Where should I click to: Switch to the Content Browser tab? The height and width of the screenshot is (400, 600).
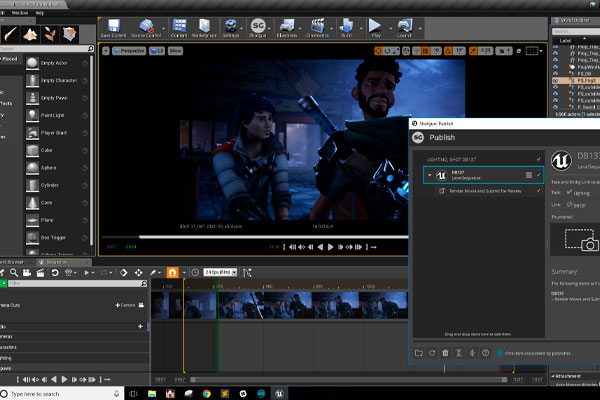pyautogui.click(x=12, y=262)
